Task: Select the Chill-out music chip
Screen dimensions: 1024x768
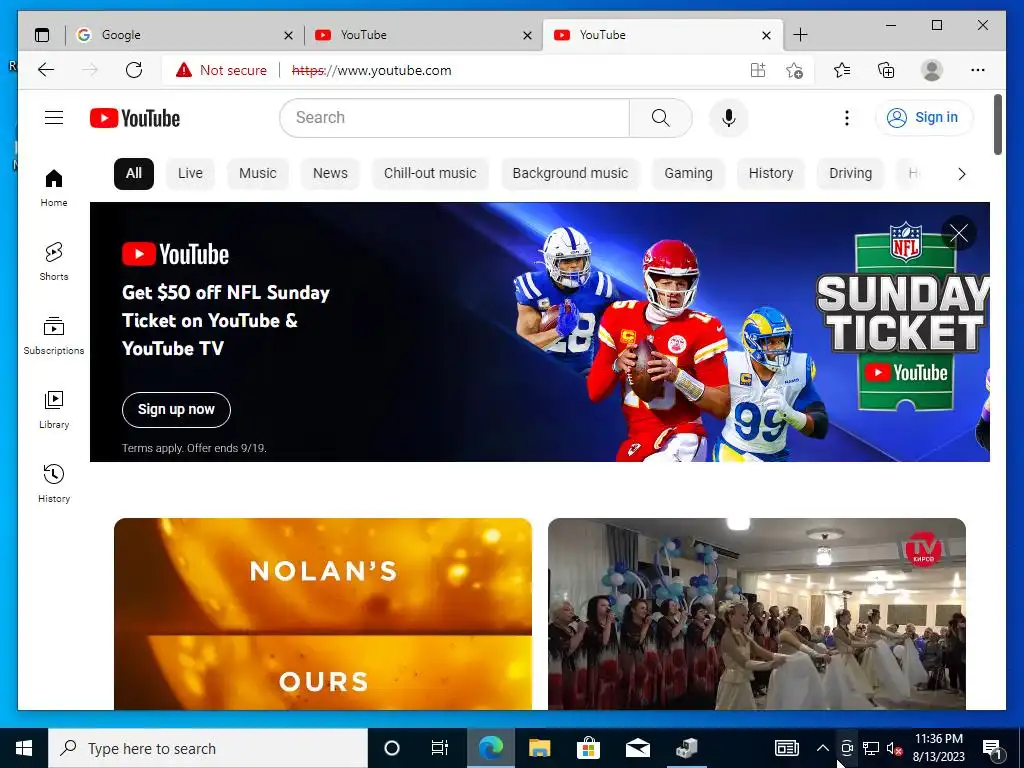Action: click(x=430, y=173)
